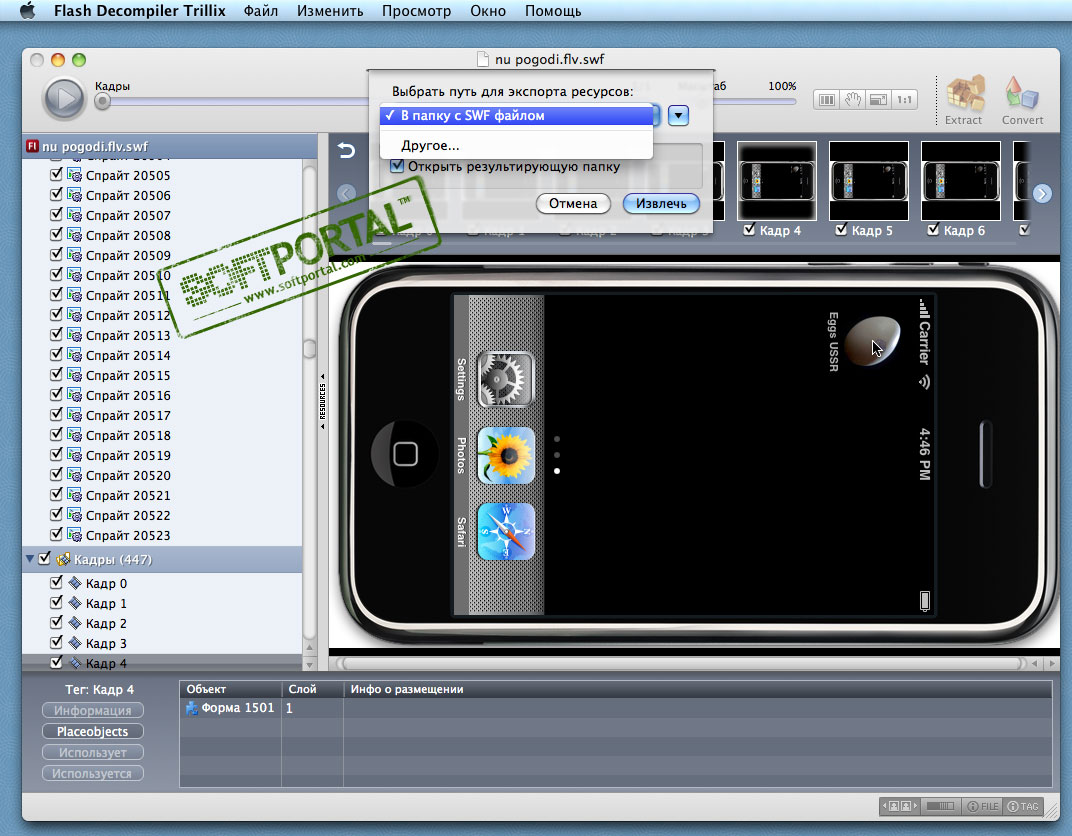Image resolution: width=1072 pixels, height=836 pixels.
Task: Select the Кадр 6 thumbnail
Action: click(x=961, y=180)
